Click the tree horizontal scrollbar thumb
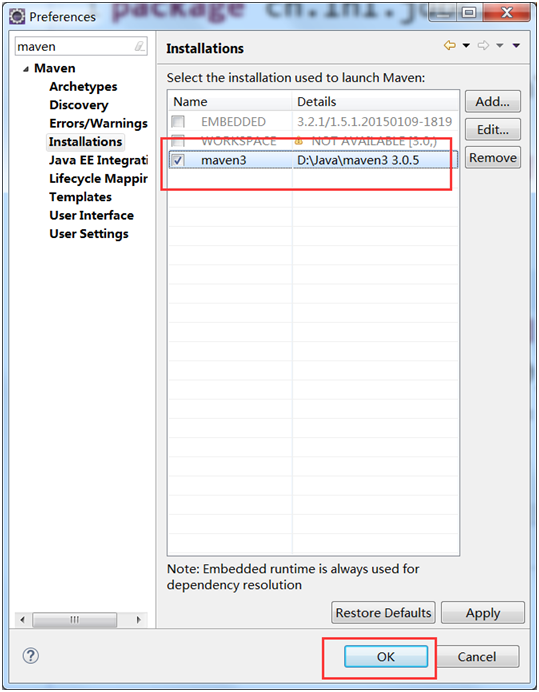The width and height of the screenshot is (539, 692). tap(75, 620)
